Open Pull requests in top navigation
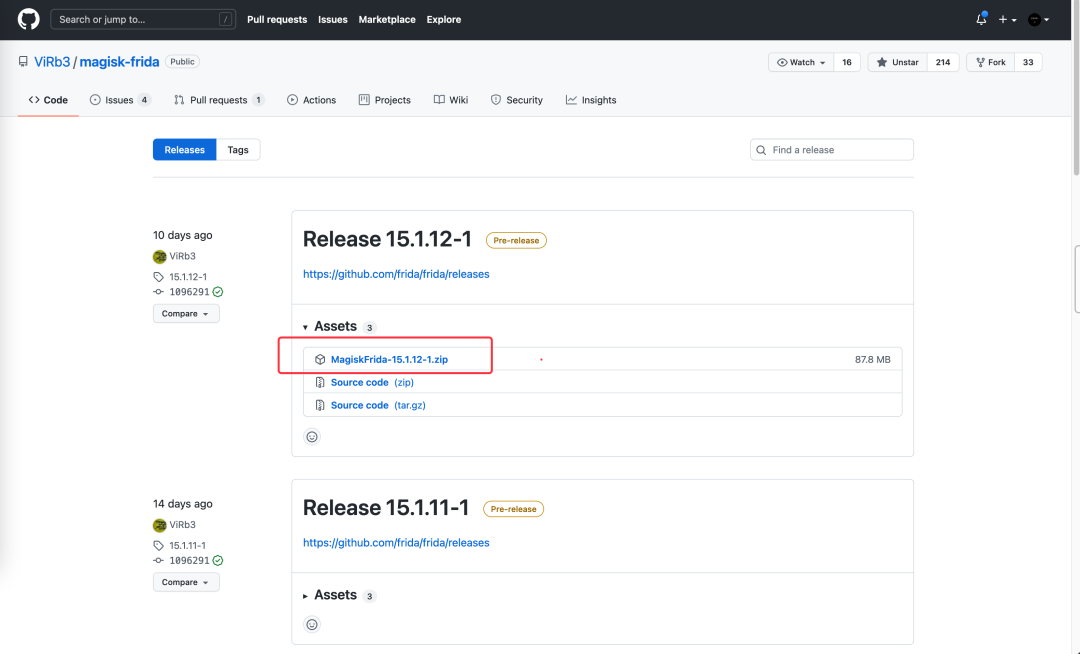Viewport: 1080px width, 654px height. (277, 19)
